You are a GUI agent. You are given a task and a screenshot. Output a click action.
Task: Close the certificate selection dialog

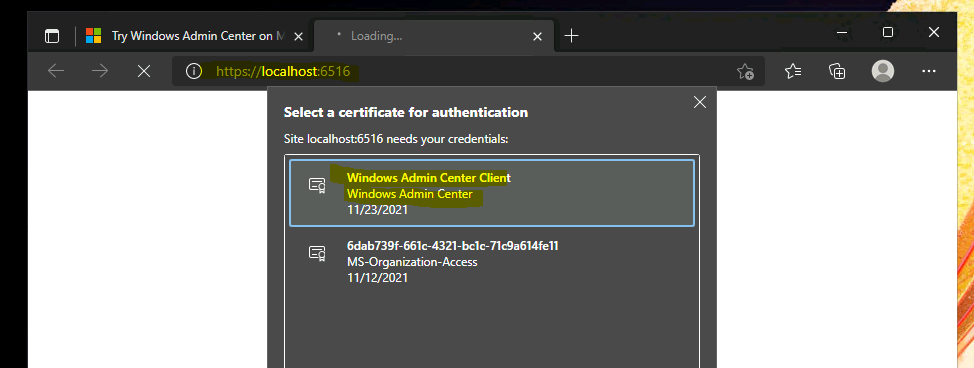tap(700, 103)
